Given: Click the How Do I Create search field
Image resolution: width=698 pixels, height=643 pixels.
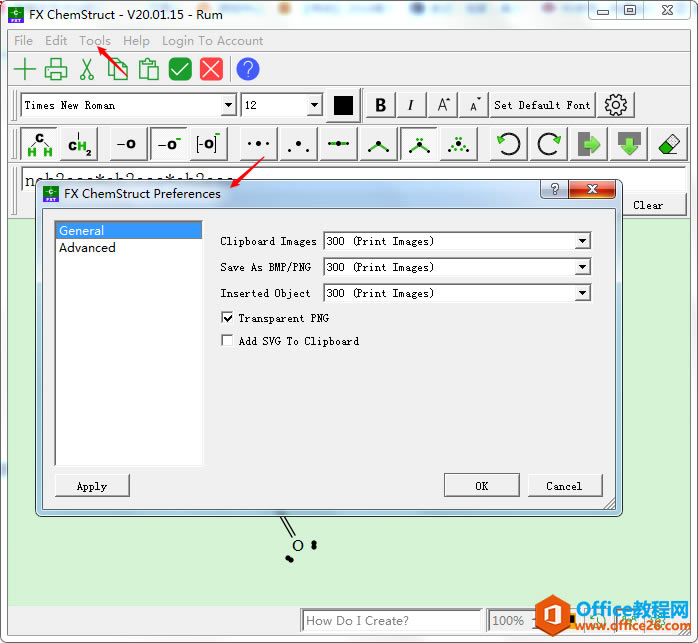Looking at the screenshot, I should point(392,620).
